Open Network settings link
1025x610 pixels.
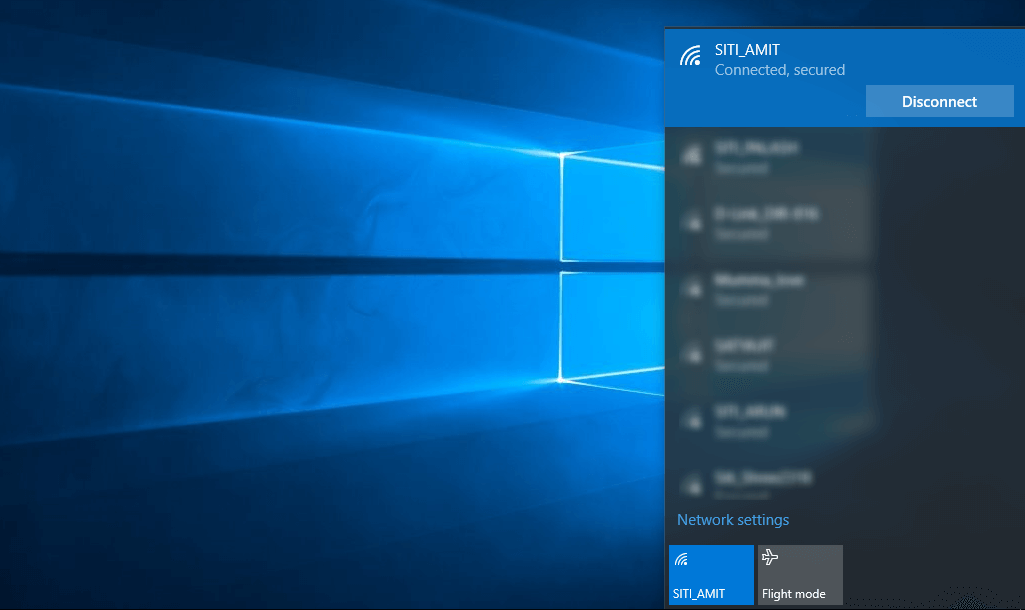[733, 520]
